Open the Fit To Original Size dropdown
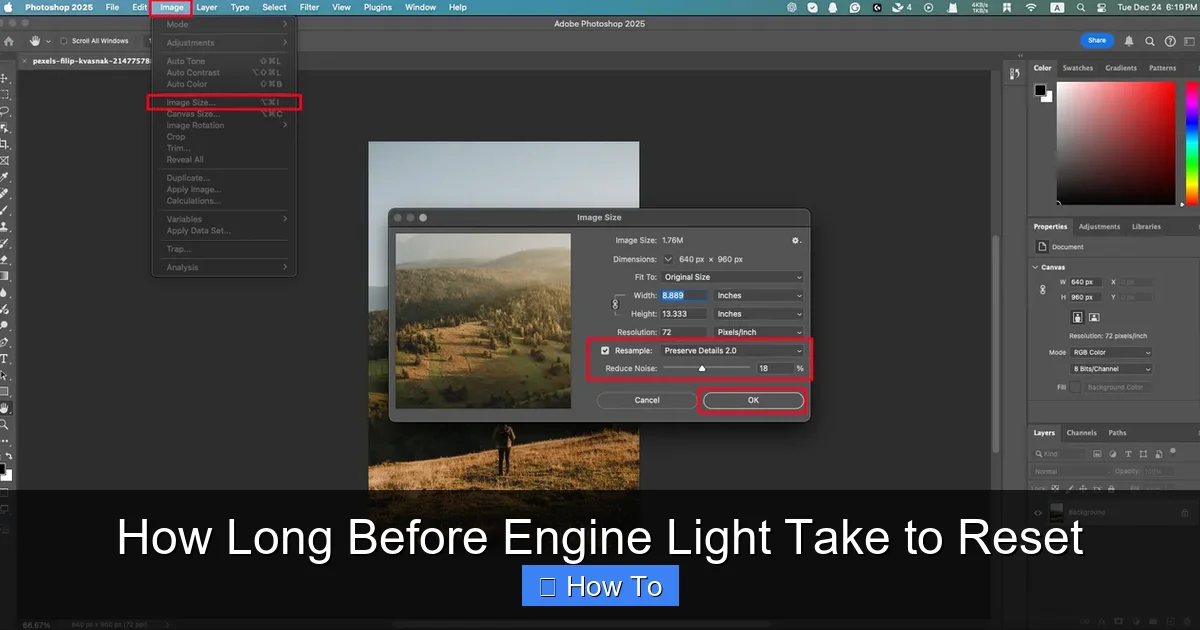The height and width of the screenshot is (630, 1200). (733, 277)
